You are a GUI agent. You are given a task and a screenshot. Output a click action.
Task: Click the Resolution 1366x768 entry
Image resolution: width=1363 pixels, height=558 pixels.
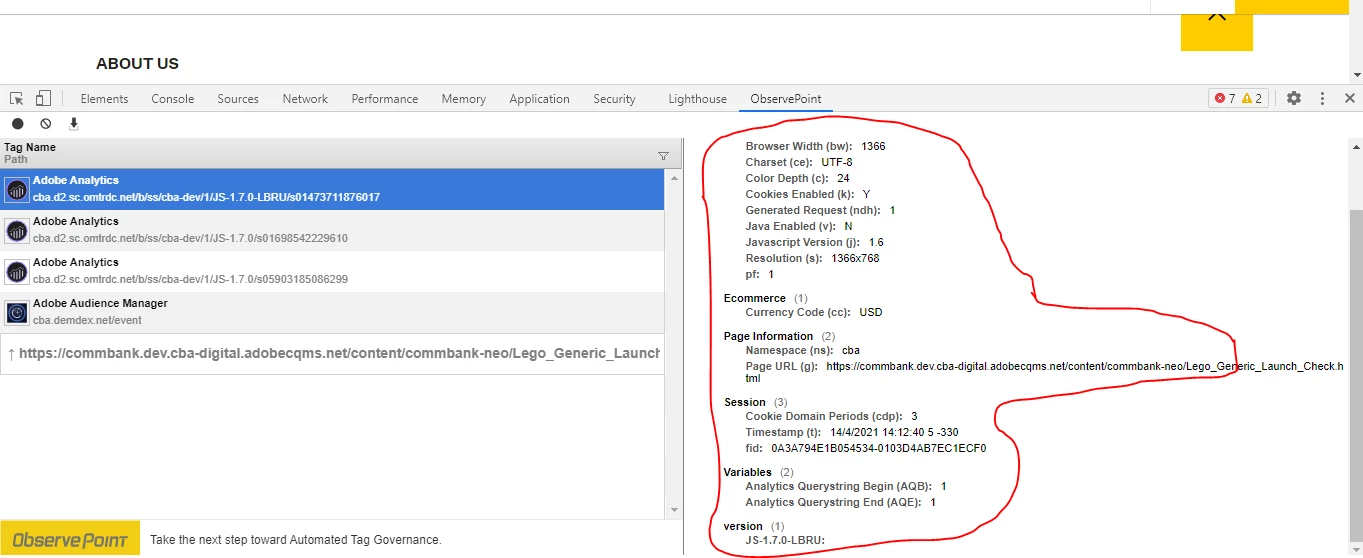click(812, 258)
